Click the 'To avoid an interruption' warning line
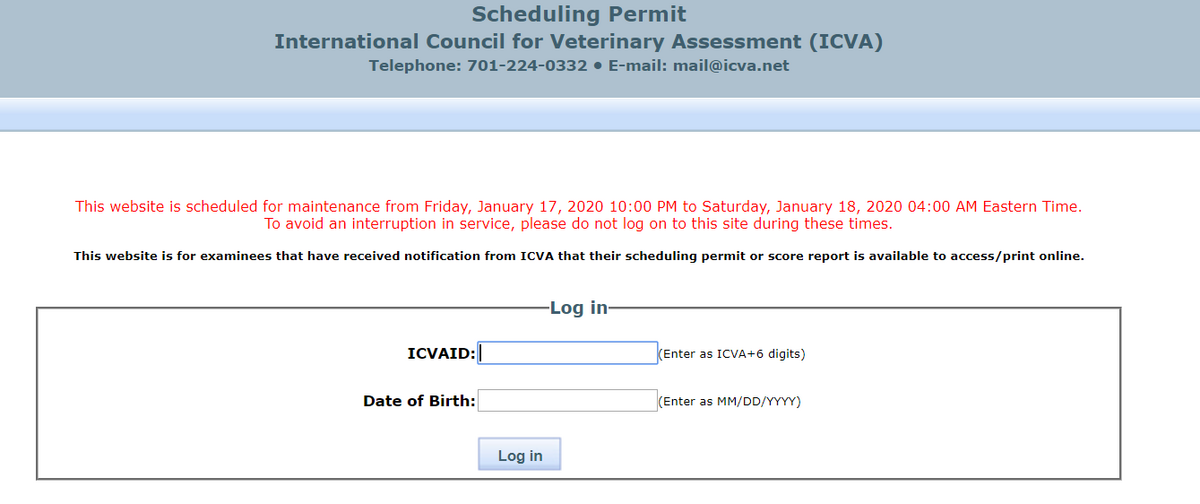1200x504 pixels. pos(578,223)
